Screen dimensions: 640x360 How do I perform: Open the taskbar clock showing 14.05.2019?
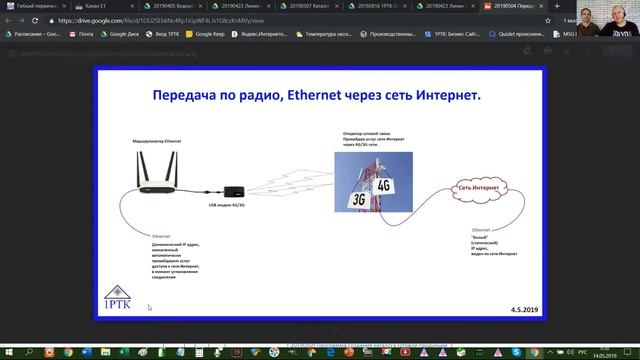pyautogui.click(x=604, y=353)
